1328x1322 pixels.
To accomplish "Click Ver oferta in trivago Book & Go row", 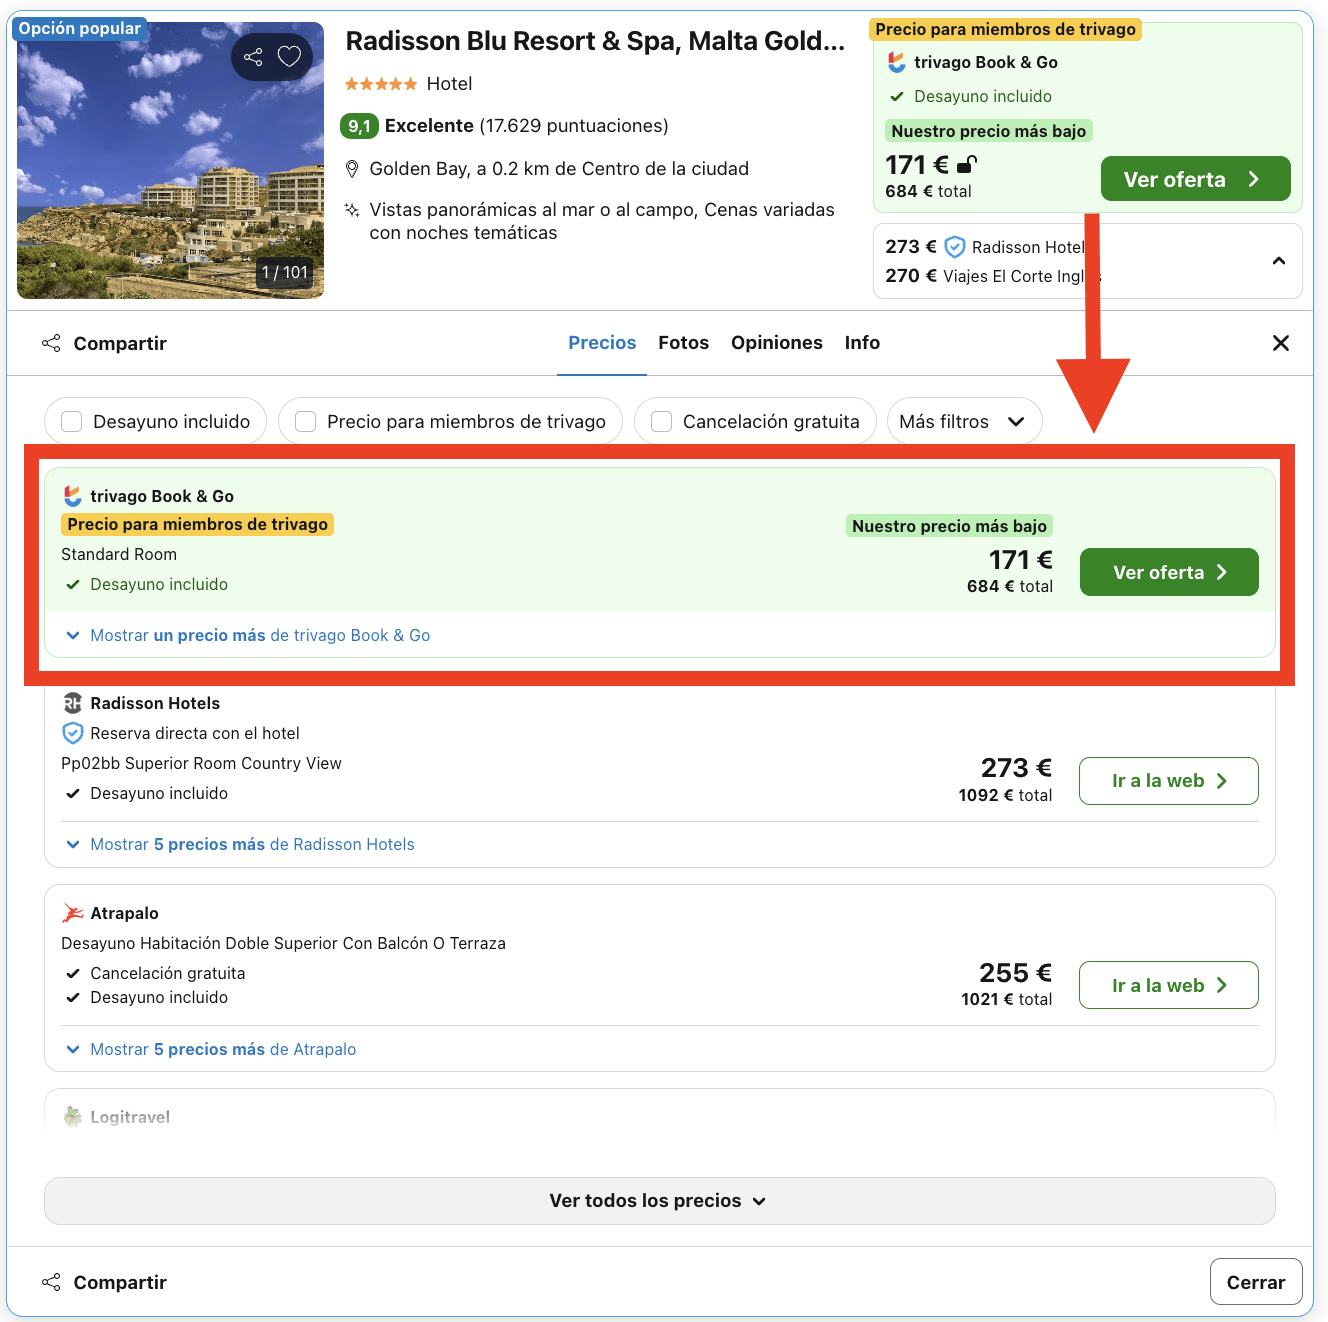I will pyautogui.click(x=1169, y=572).
